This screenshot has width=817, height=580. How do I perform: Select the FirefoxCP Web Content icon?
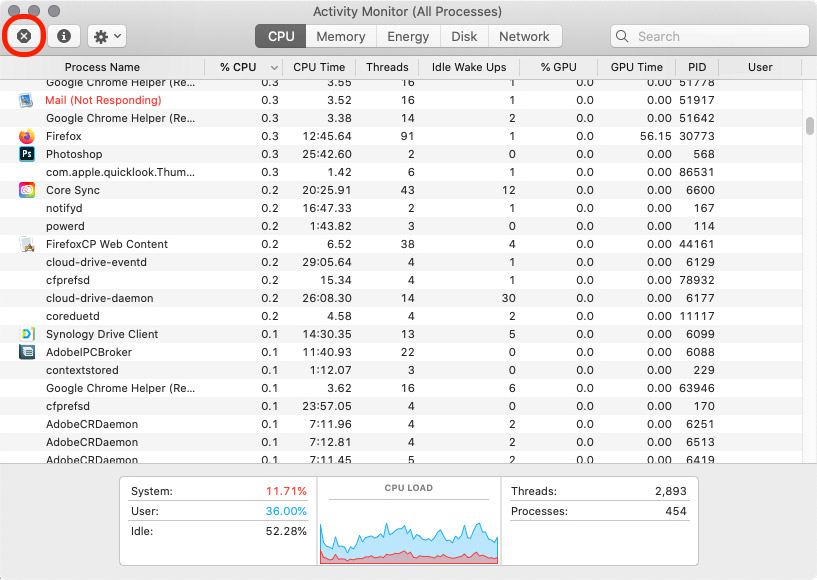click(27, 244)
